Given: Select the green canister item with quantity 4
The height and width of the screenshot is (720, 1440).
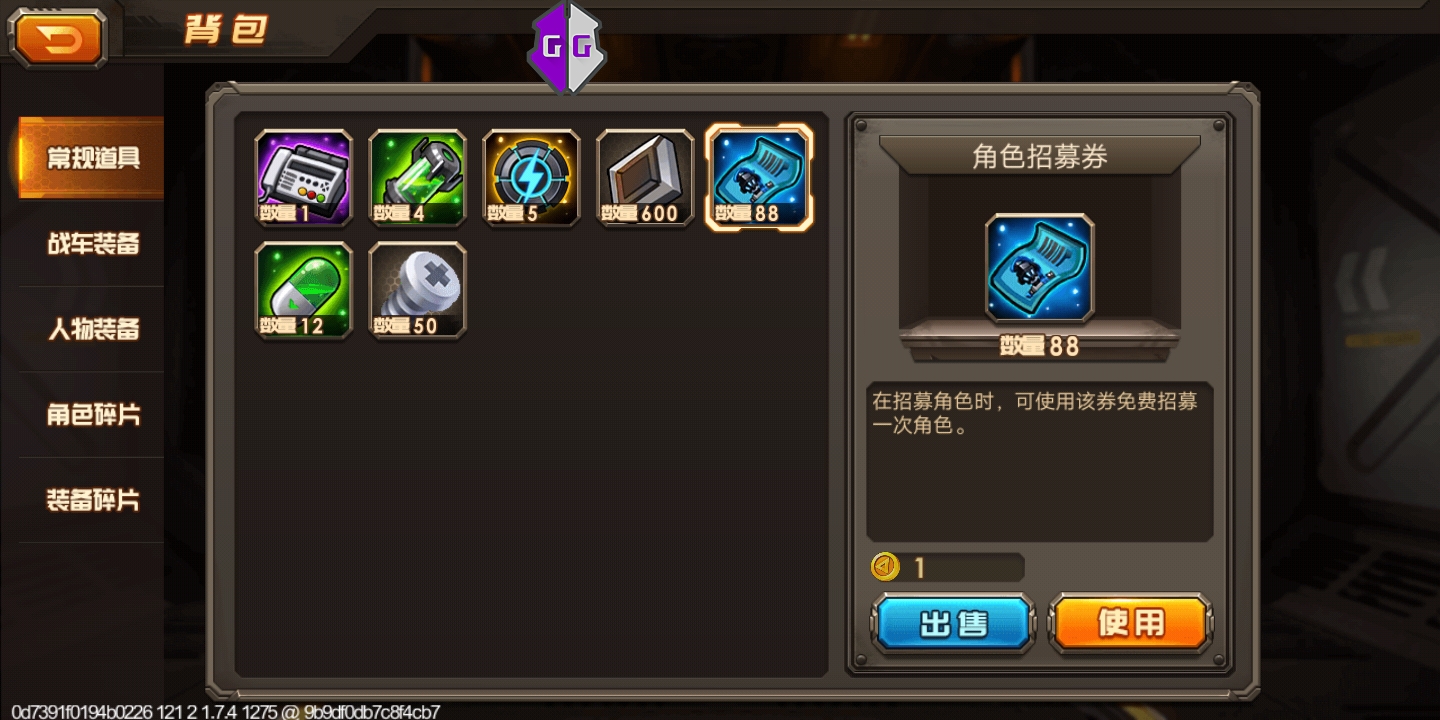Looking at the screenshot, I should click(x=418, y=178).
